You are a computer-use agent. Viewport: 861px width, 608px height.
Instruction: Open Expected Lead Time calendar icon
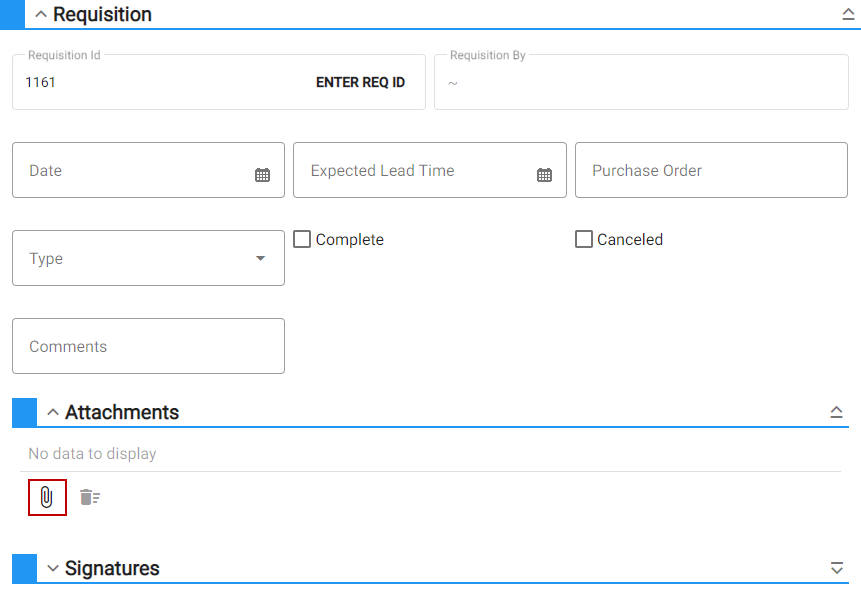tap(544, 175)
